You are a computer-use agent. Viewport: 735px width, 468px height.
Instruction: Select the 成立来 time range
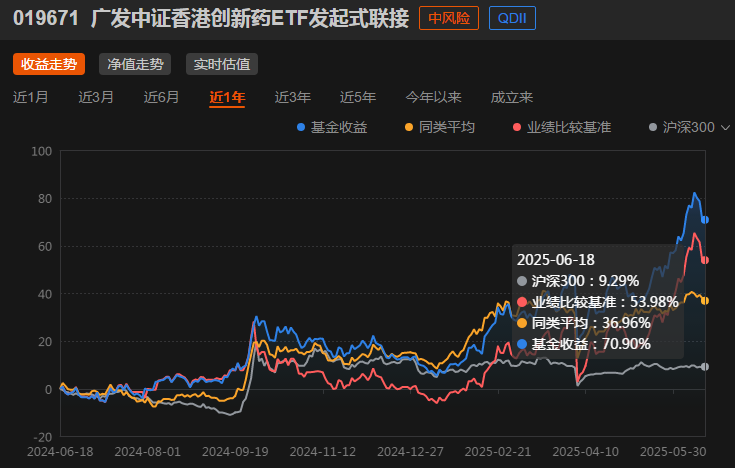click(511, 97)
